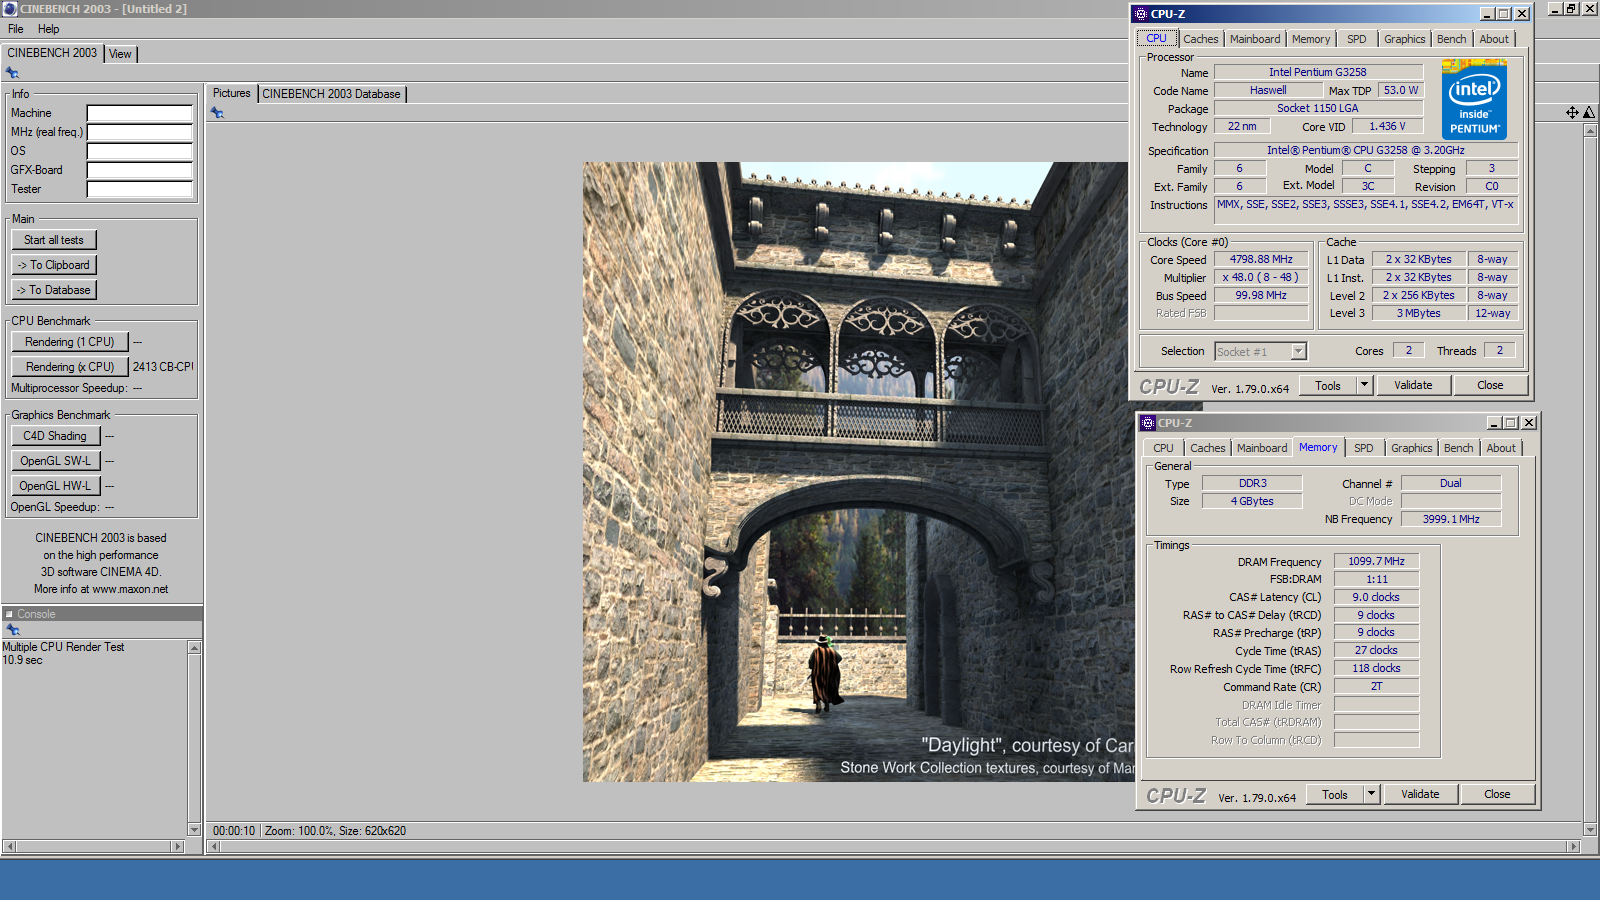Click the pin icon in Console panel

click(13, 630)
